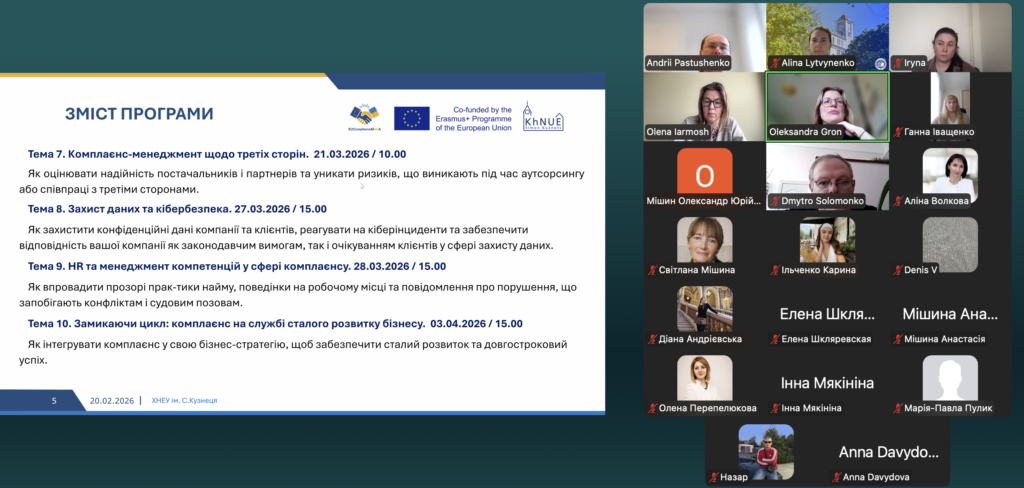Click the orange 'O' avatar tile

coord(704,175)
